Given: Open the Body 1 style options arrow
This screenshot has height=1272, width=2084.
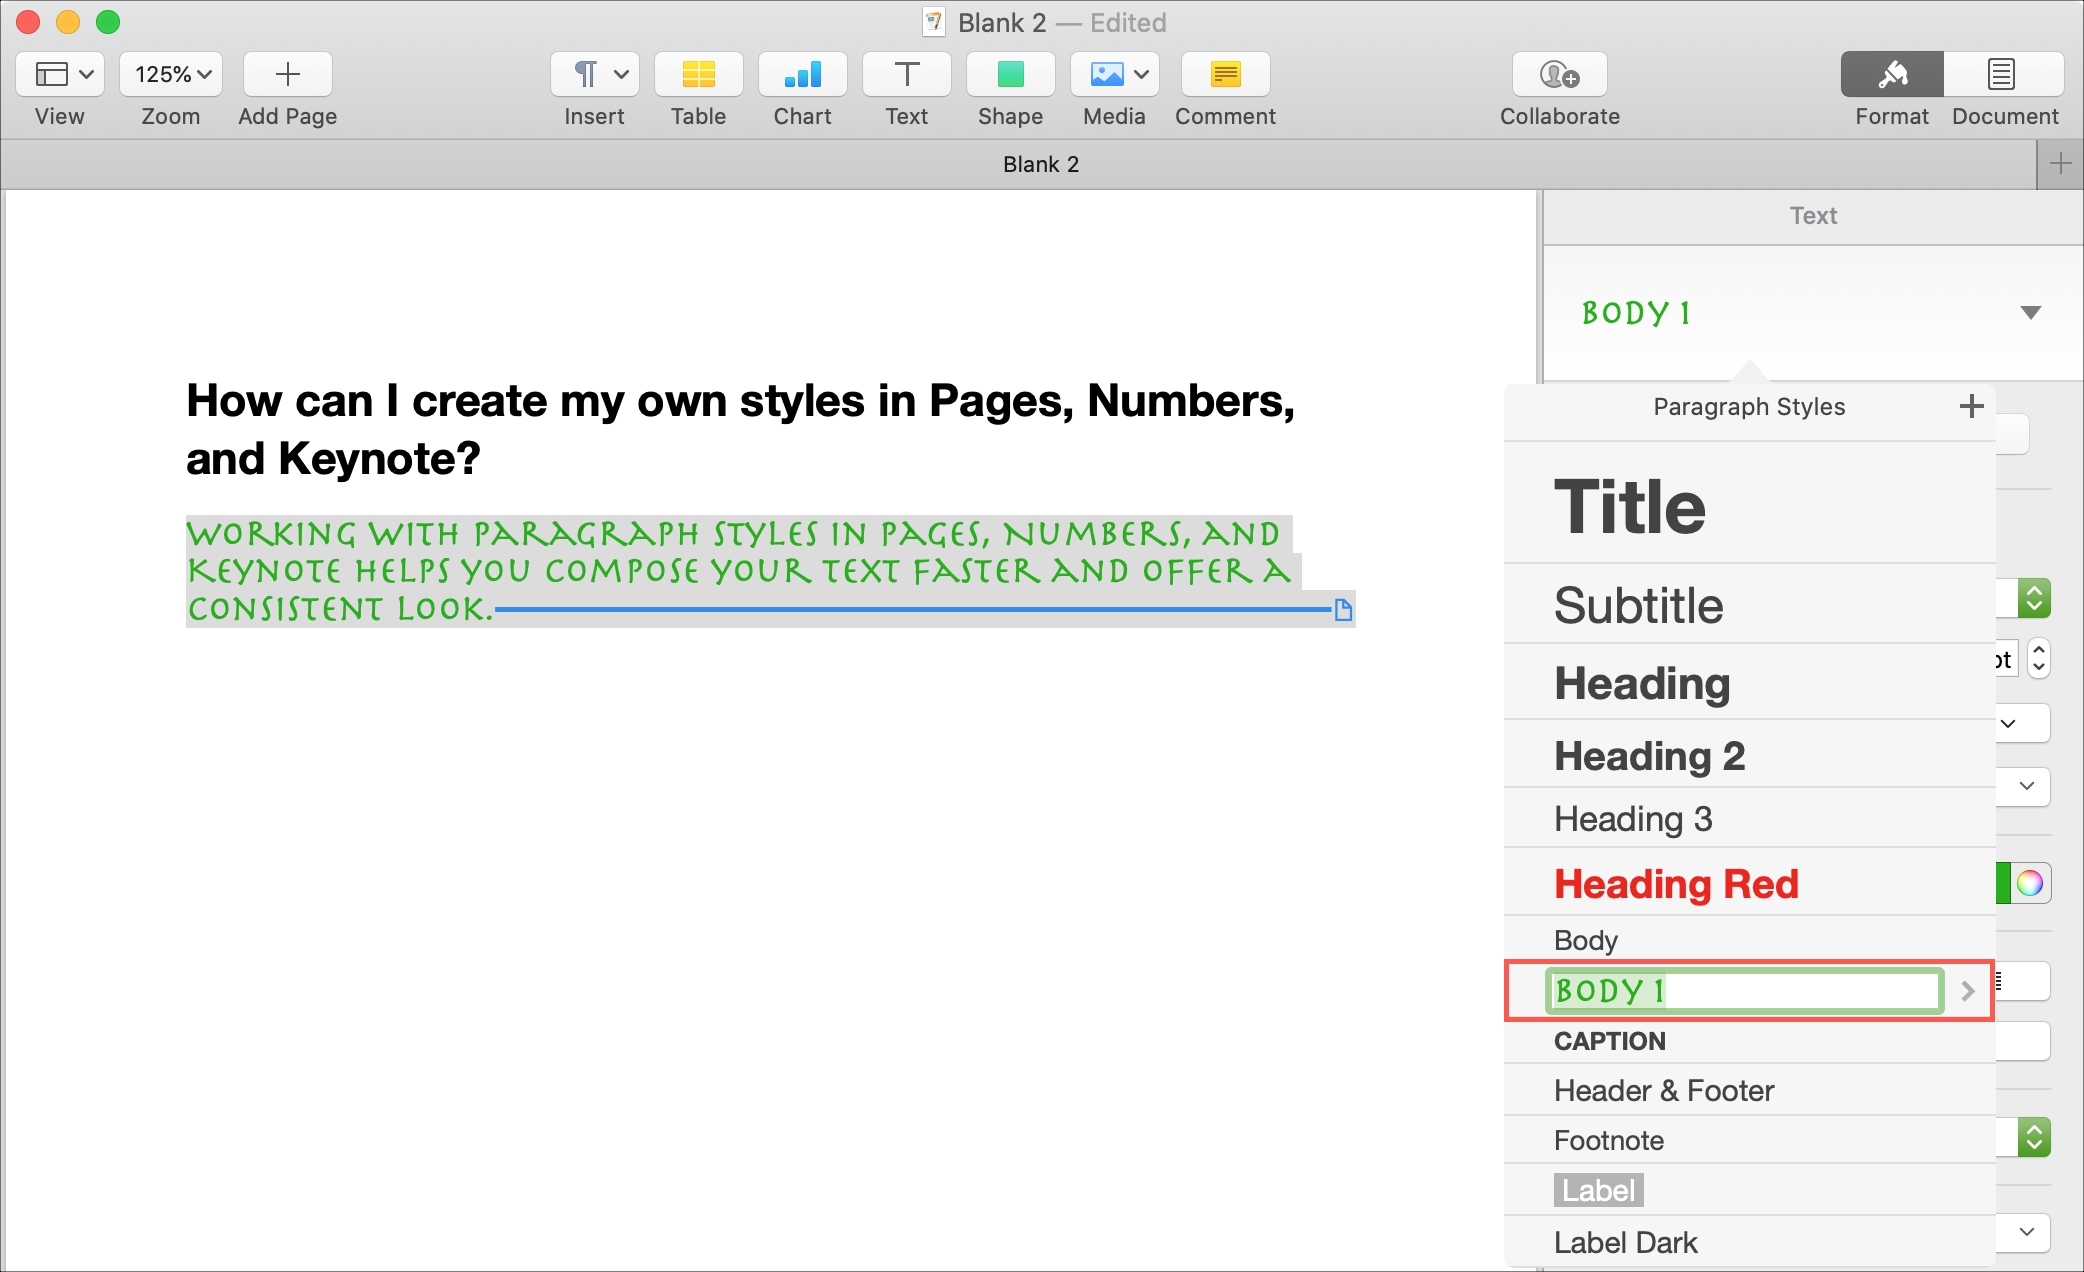Looking at the screenshot, I should (1967, 991).
